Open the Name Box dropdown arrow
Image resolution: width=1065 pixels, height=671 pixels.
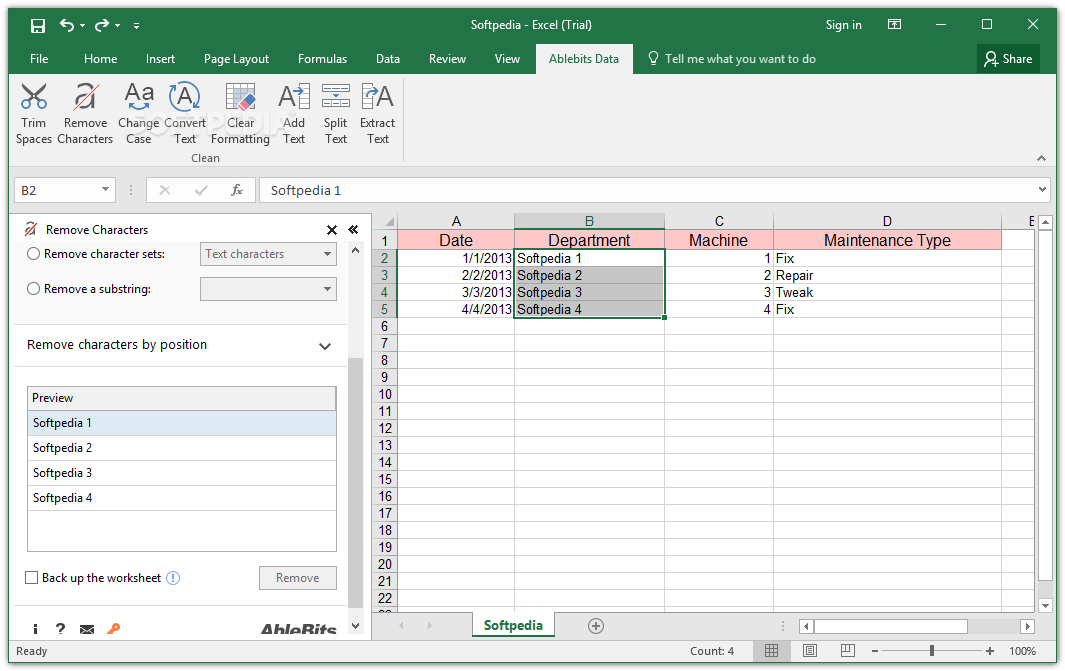tap(105, 189)
